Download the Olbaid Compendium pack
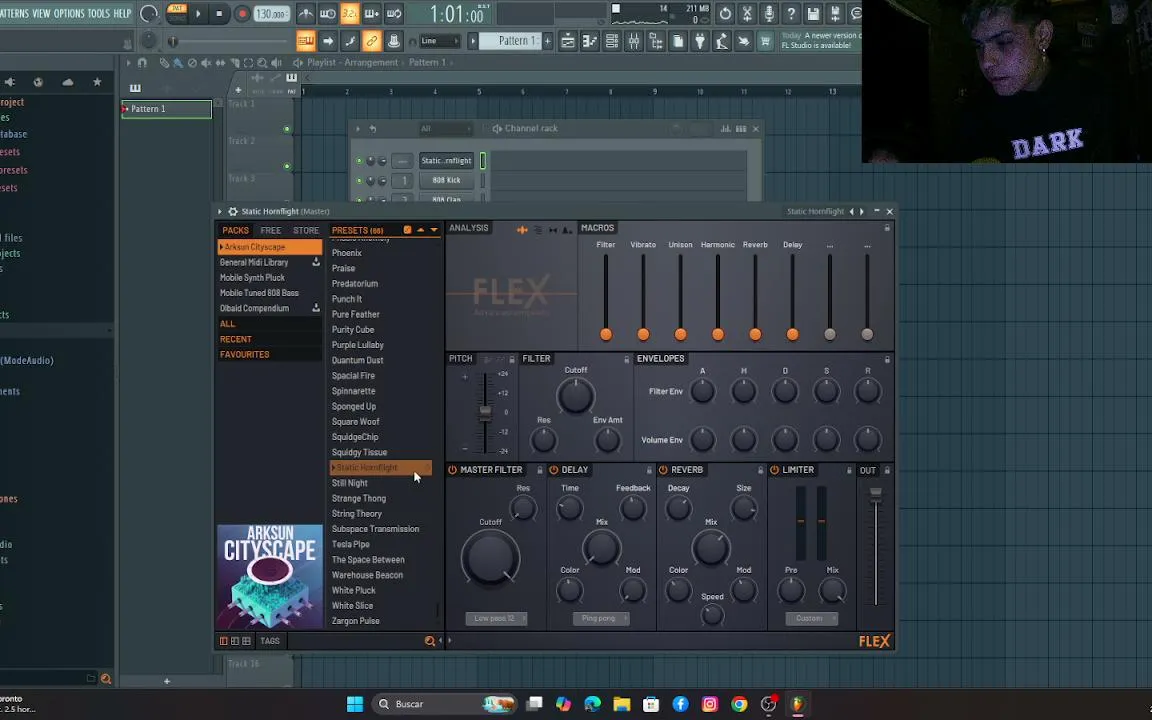 (x=316, y=309)
